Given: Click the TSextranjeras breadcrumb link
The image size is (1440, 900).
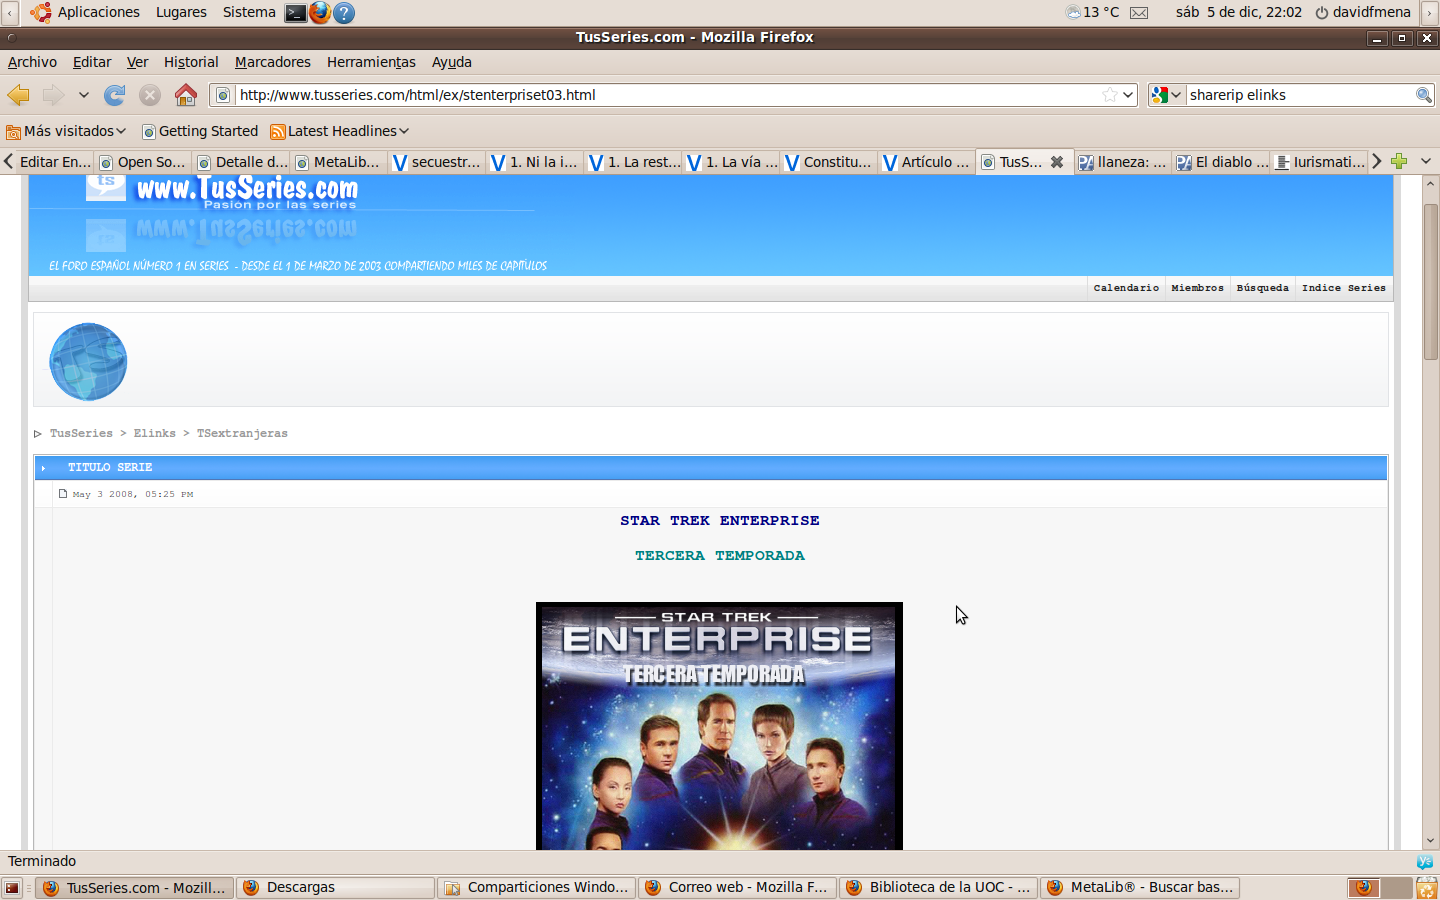Looking at the screenshot, I should click(x=242, y=434).
